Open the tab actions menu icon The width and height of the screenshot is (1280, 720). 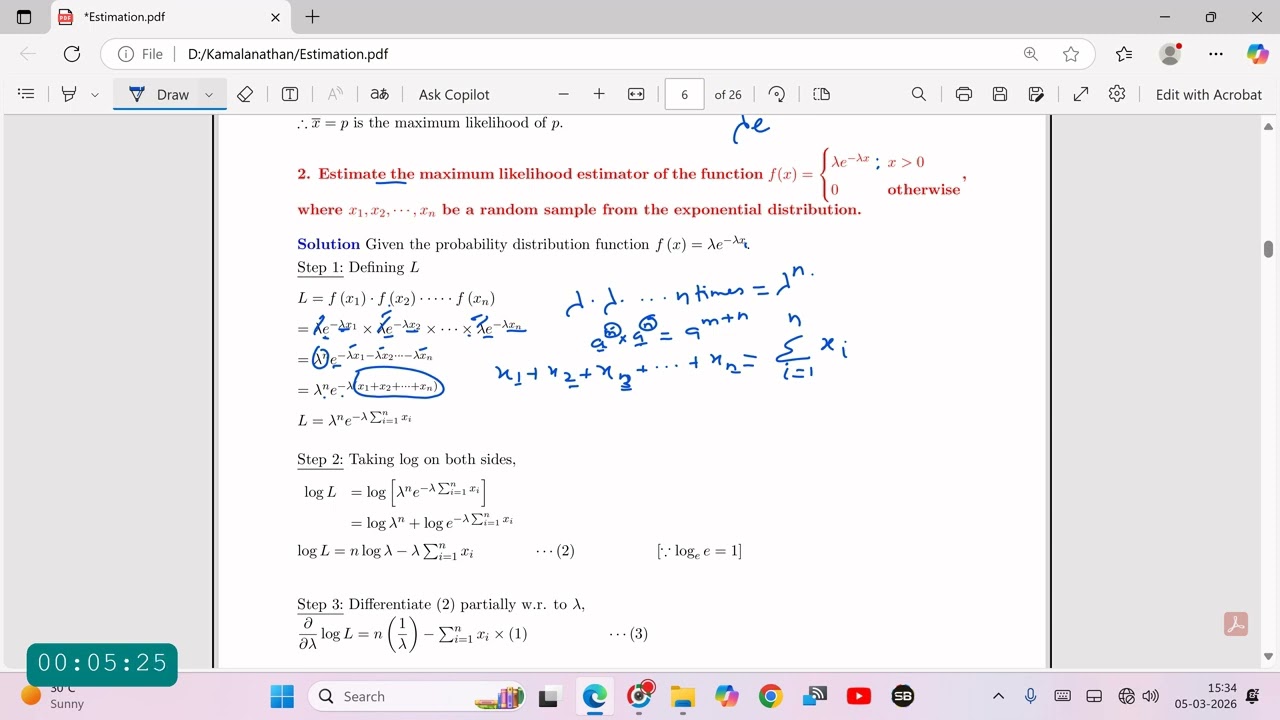pos(25,17)
